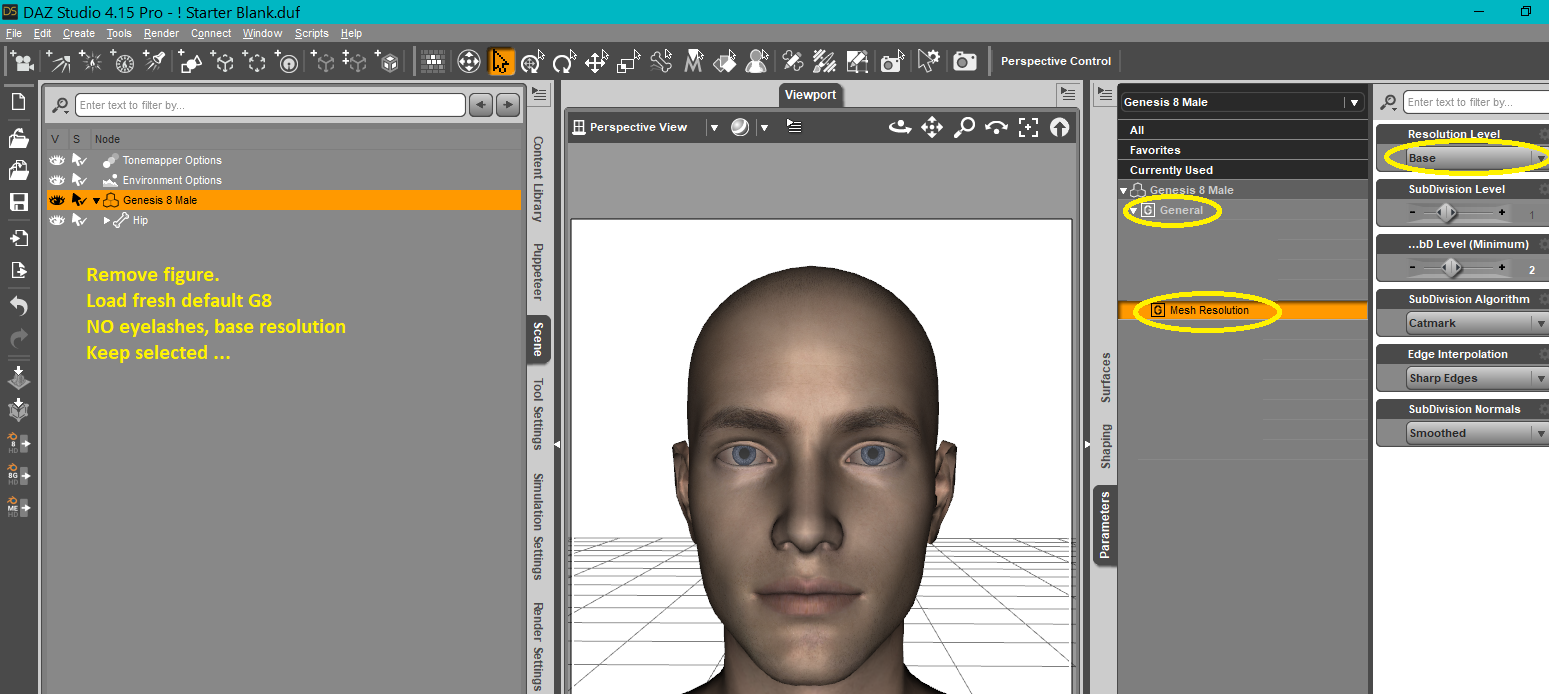This screenshot has height=694, width=1549.
Task: Select the Region Navigator figure tool
Action: coord(758,62)
